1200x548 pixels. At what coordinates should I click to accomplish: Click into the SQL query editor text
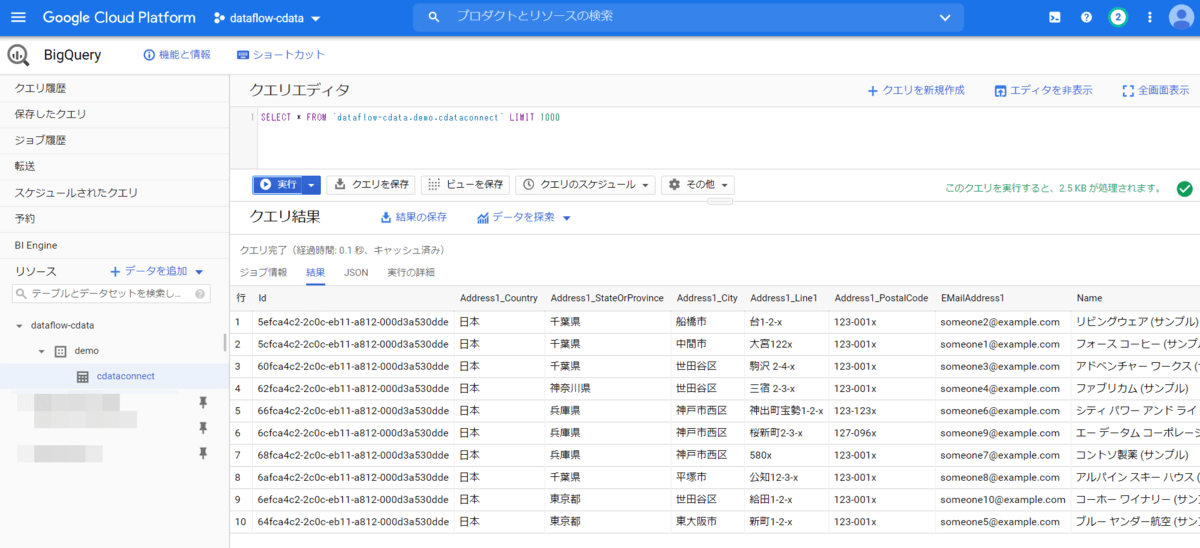click(409, 117)
